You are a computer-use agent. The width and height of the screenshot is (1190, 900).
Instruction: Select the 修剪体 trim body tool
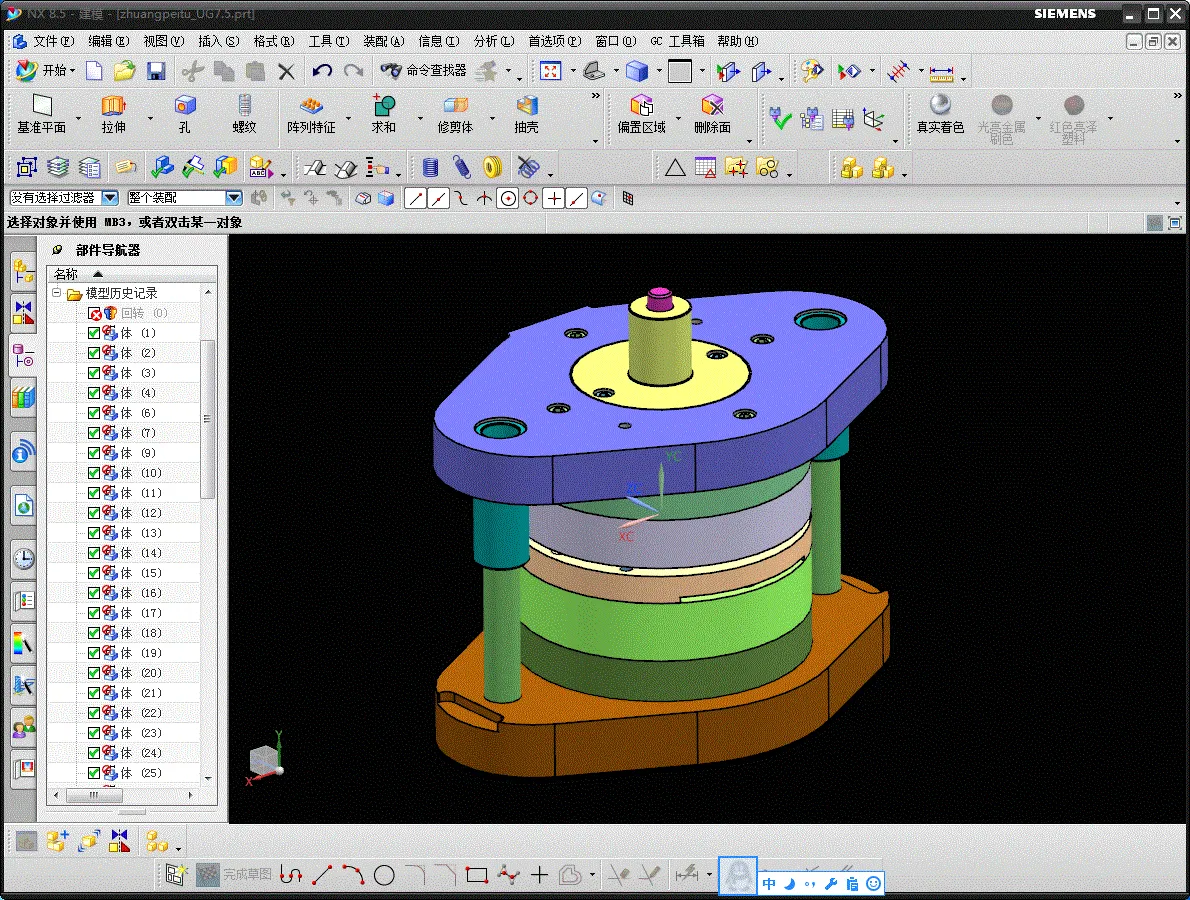coord(455,114)
